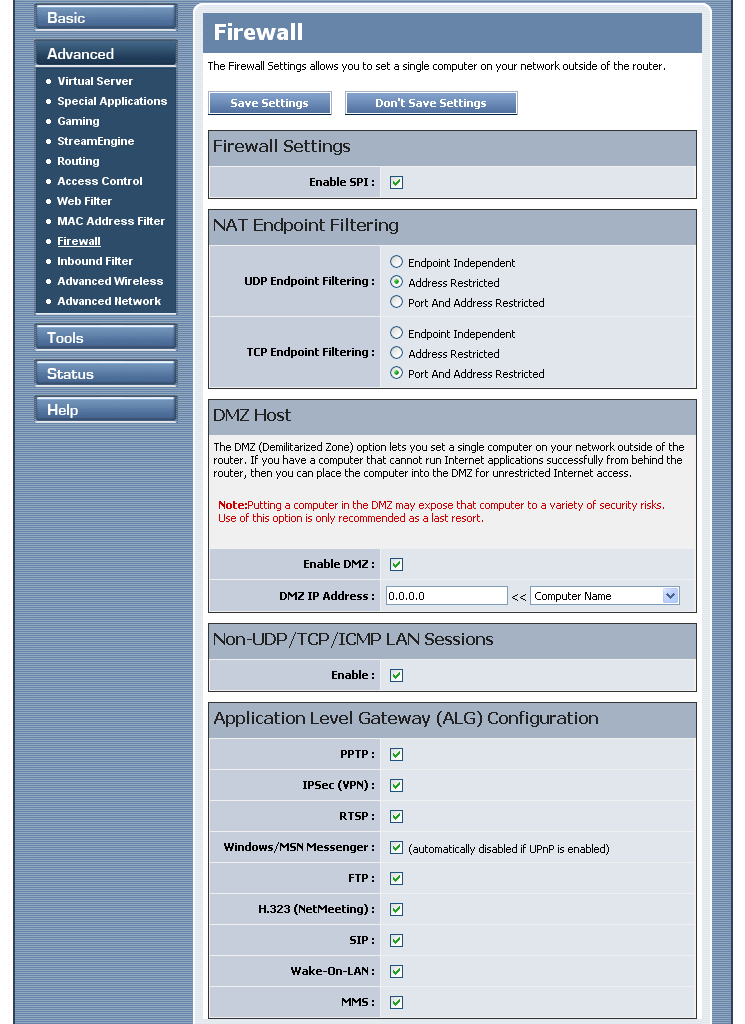Image resolution: width=745 pixels, height=1024 pixels.
Task: Open the Computer Name dropdown
Action: (605, 596)
